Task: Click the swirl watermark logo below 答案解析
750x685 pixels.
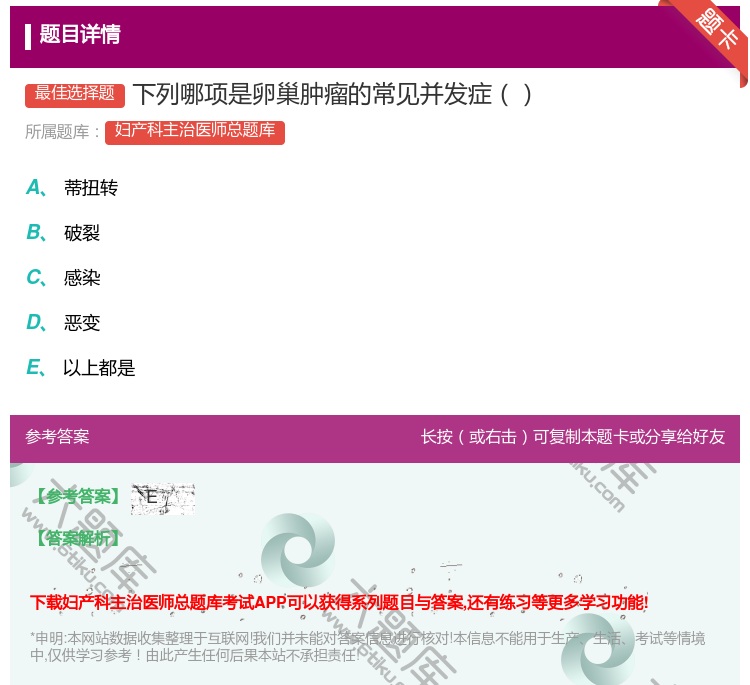Action: [x=297, y=551]
